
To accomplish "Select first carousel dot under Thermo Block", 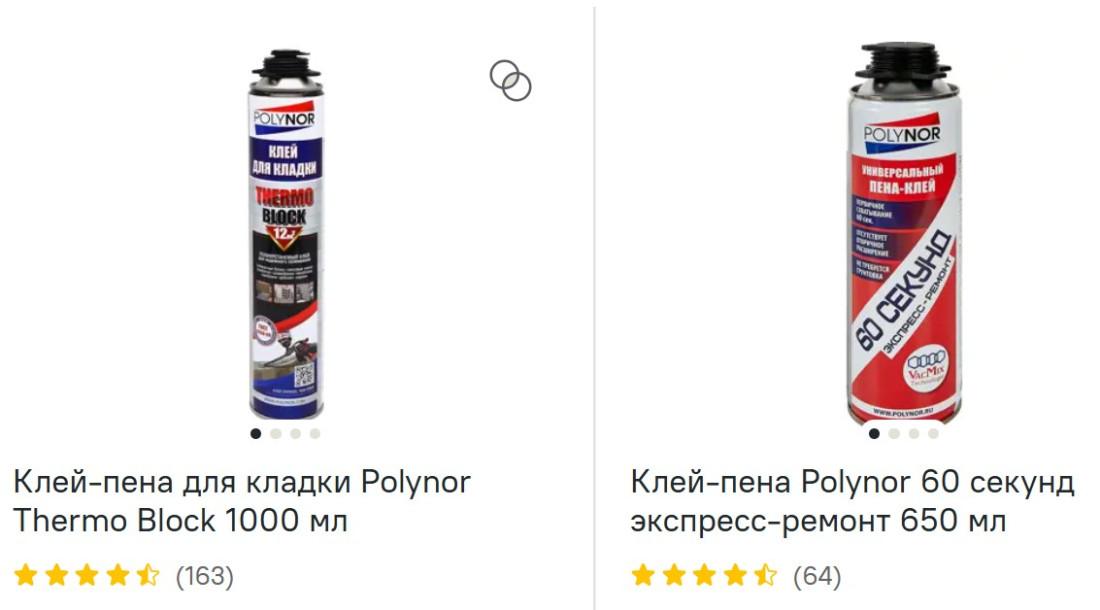I will (x=256, y=433).
